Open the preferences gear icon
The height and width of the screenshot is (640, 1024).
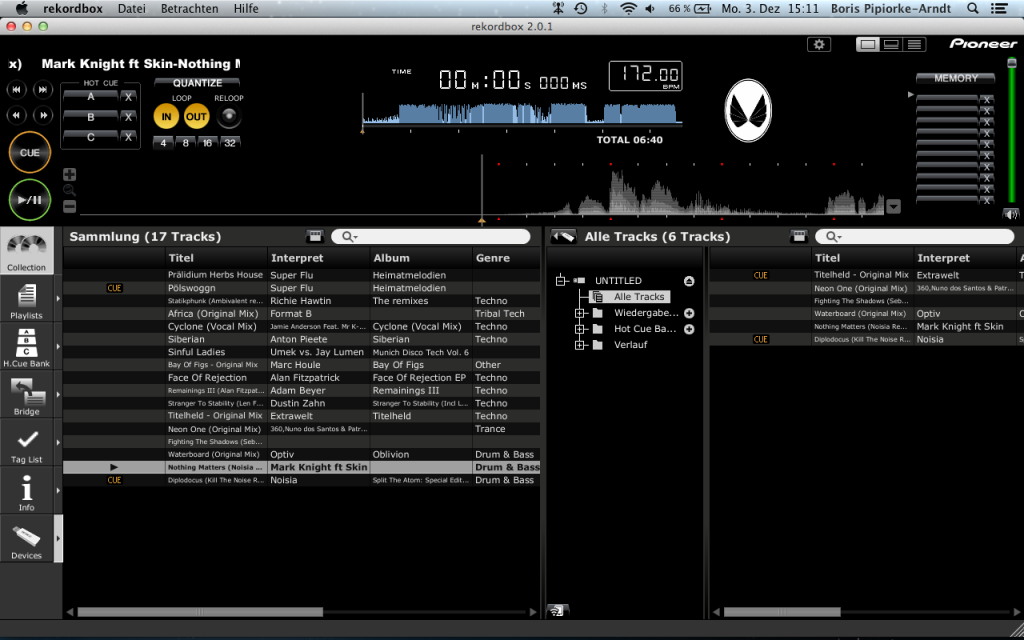pyautogui.click(x=820, y=44)
